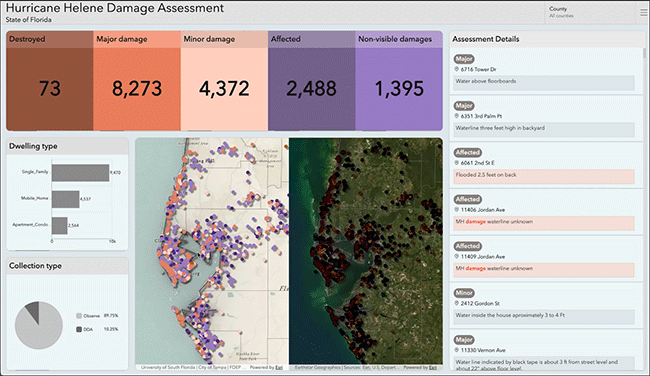Click the 'Observe' legend label
Image resolution: width=650 pixels, height=376 pixels.
(92, 316)
